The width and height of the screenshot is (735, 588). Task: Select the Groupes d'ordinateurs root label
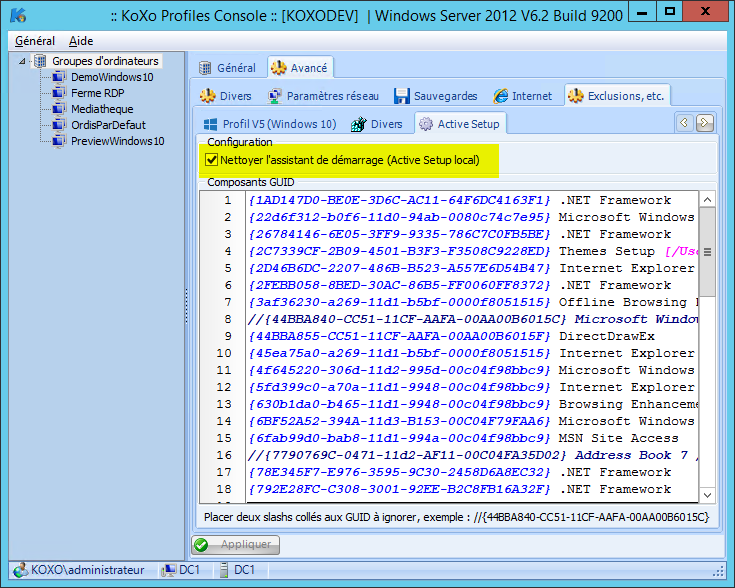(x=105, y=61)
